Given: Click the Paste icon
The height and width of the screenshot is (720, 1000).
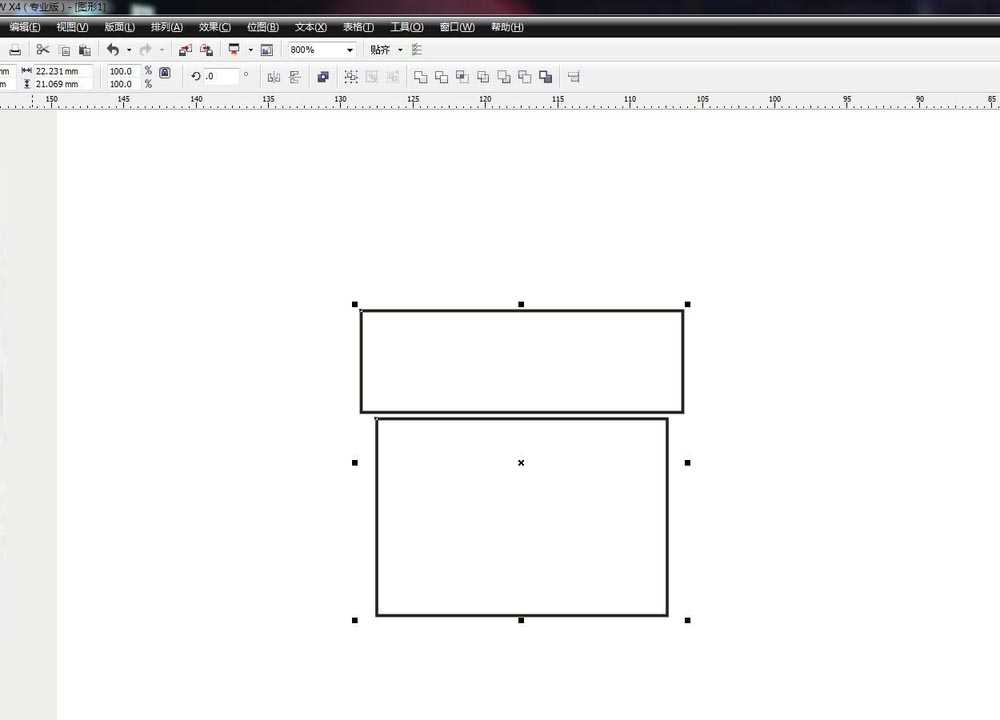Looking at the screenshot, I should (85, 49).
